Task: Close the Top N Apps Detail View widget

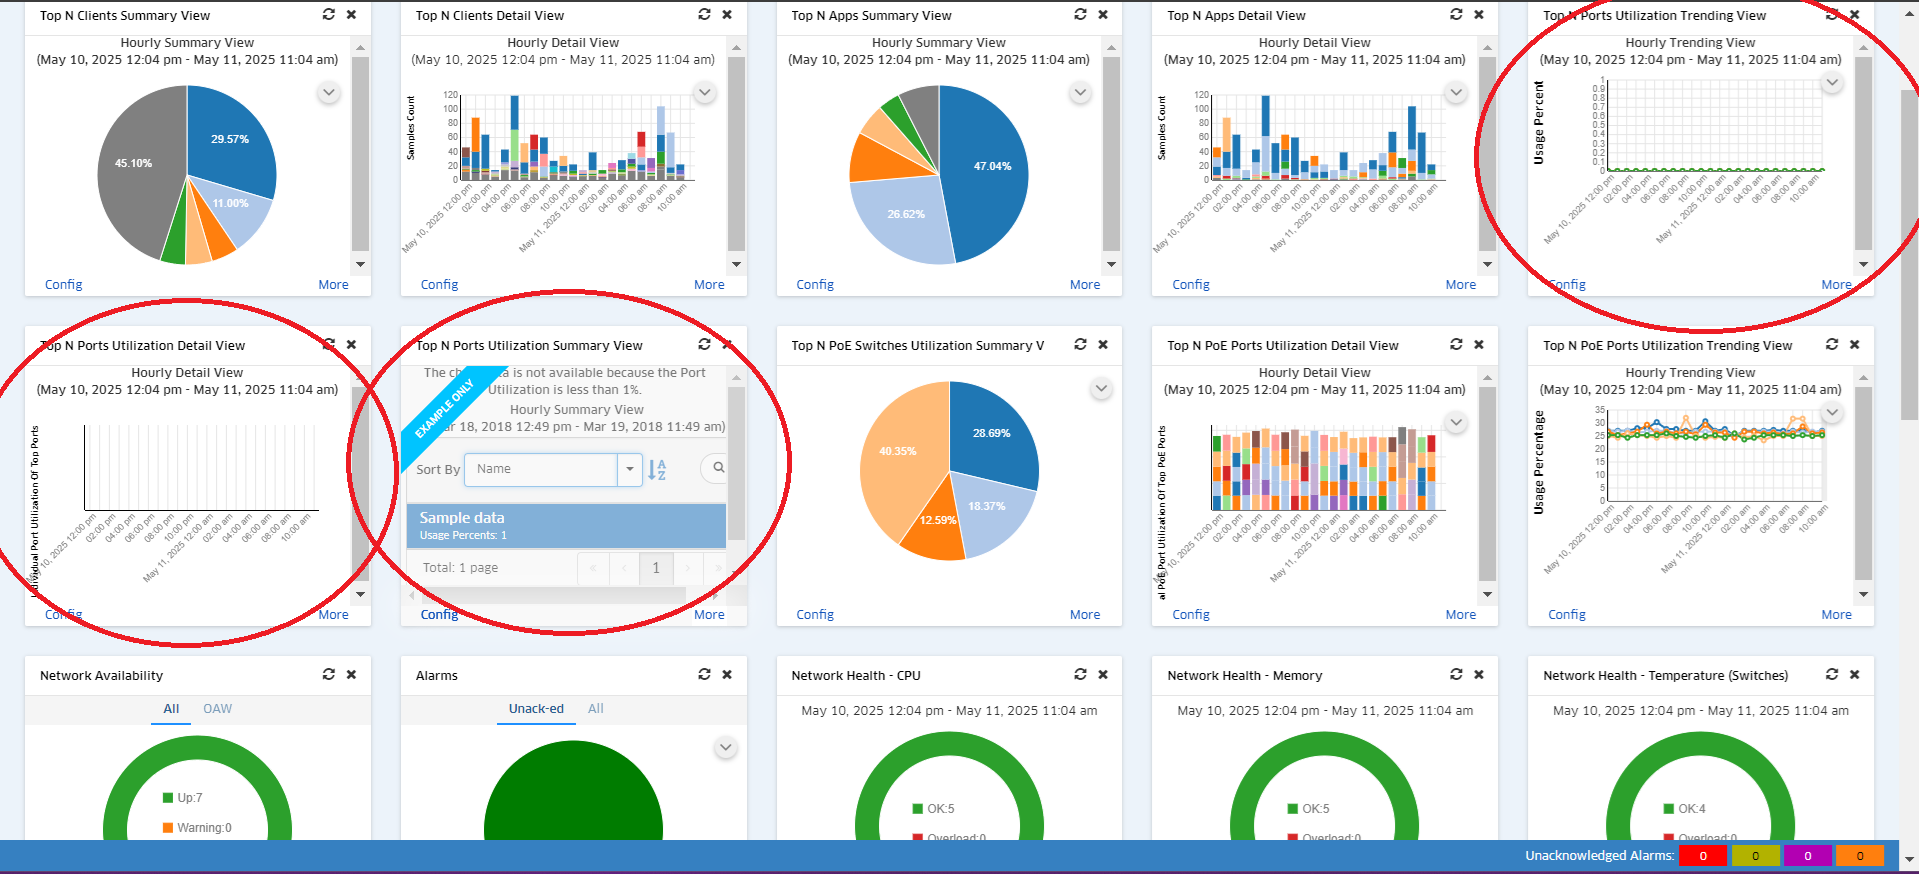Action: pyautogui.click(x=1479, y=14)
